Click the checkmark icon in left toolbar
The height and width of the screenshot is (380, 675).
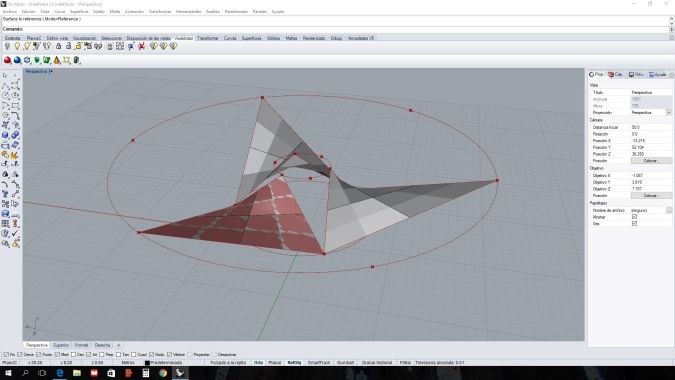click(x=15, y=233)
